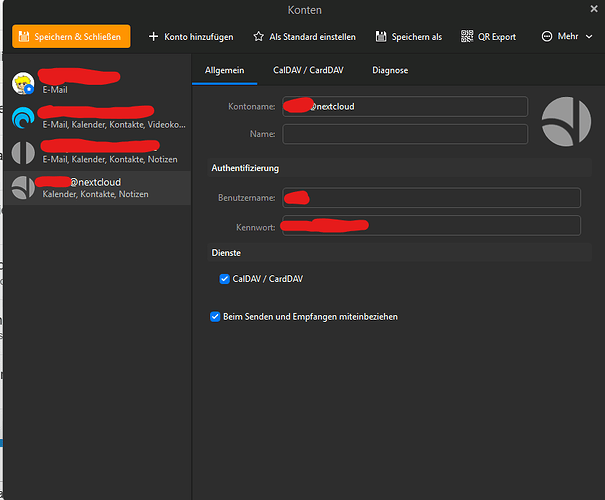Click the QR code icon
The width and height of the screenshot is (605, 500).
pyautogui.click(x=467, y=37)
